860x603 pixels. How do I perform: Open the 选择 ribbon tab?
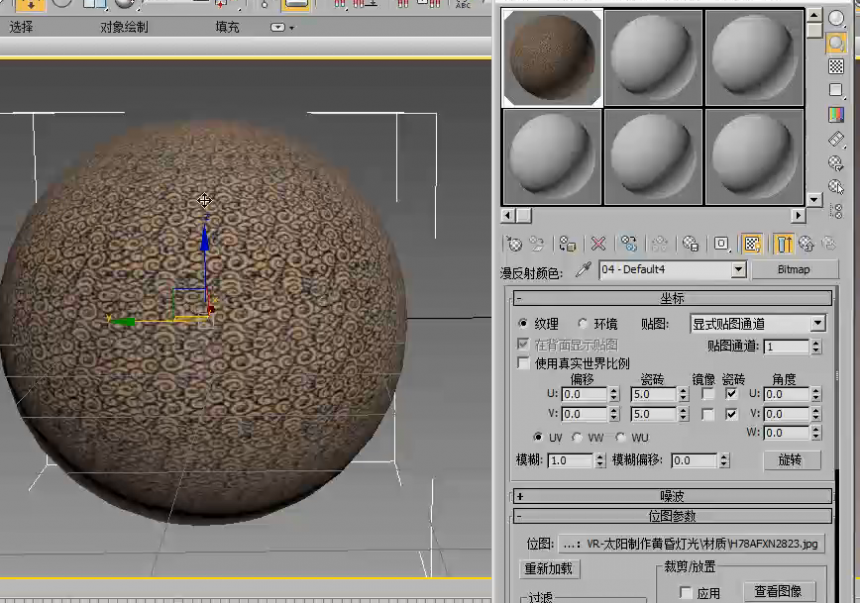21,27
